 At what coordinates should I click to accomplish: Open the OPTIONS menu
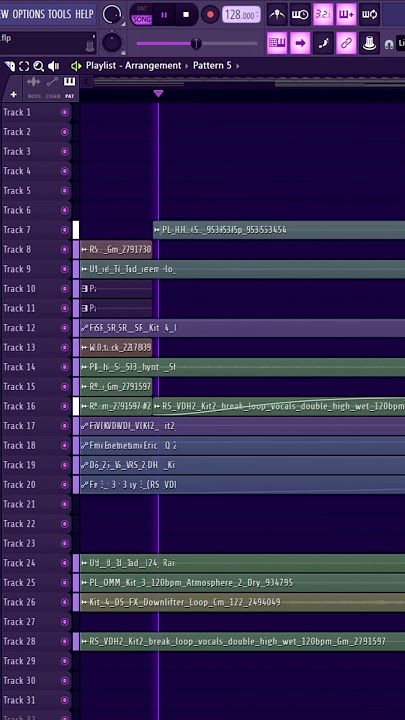29,14
